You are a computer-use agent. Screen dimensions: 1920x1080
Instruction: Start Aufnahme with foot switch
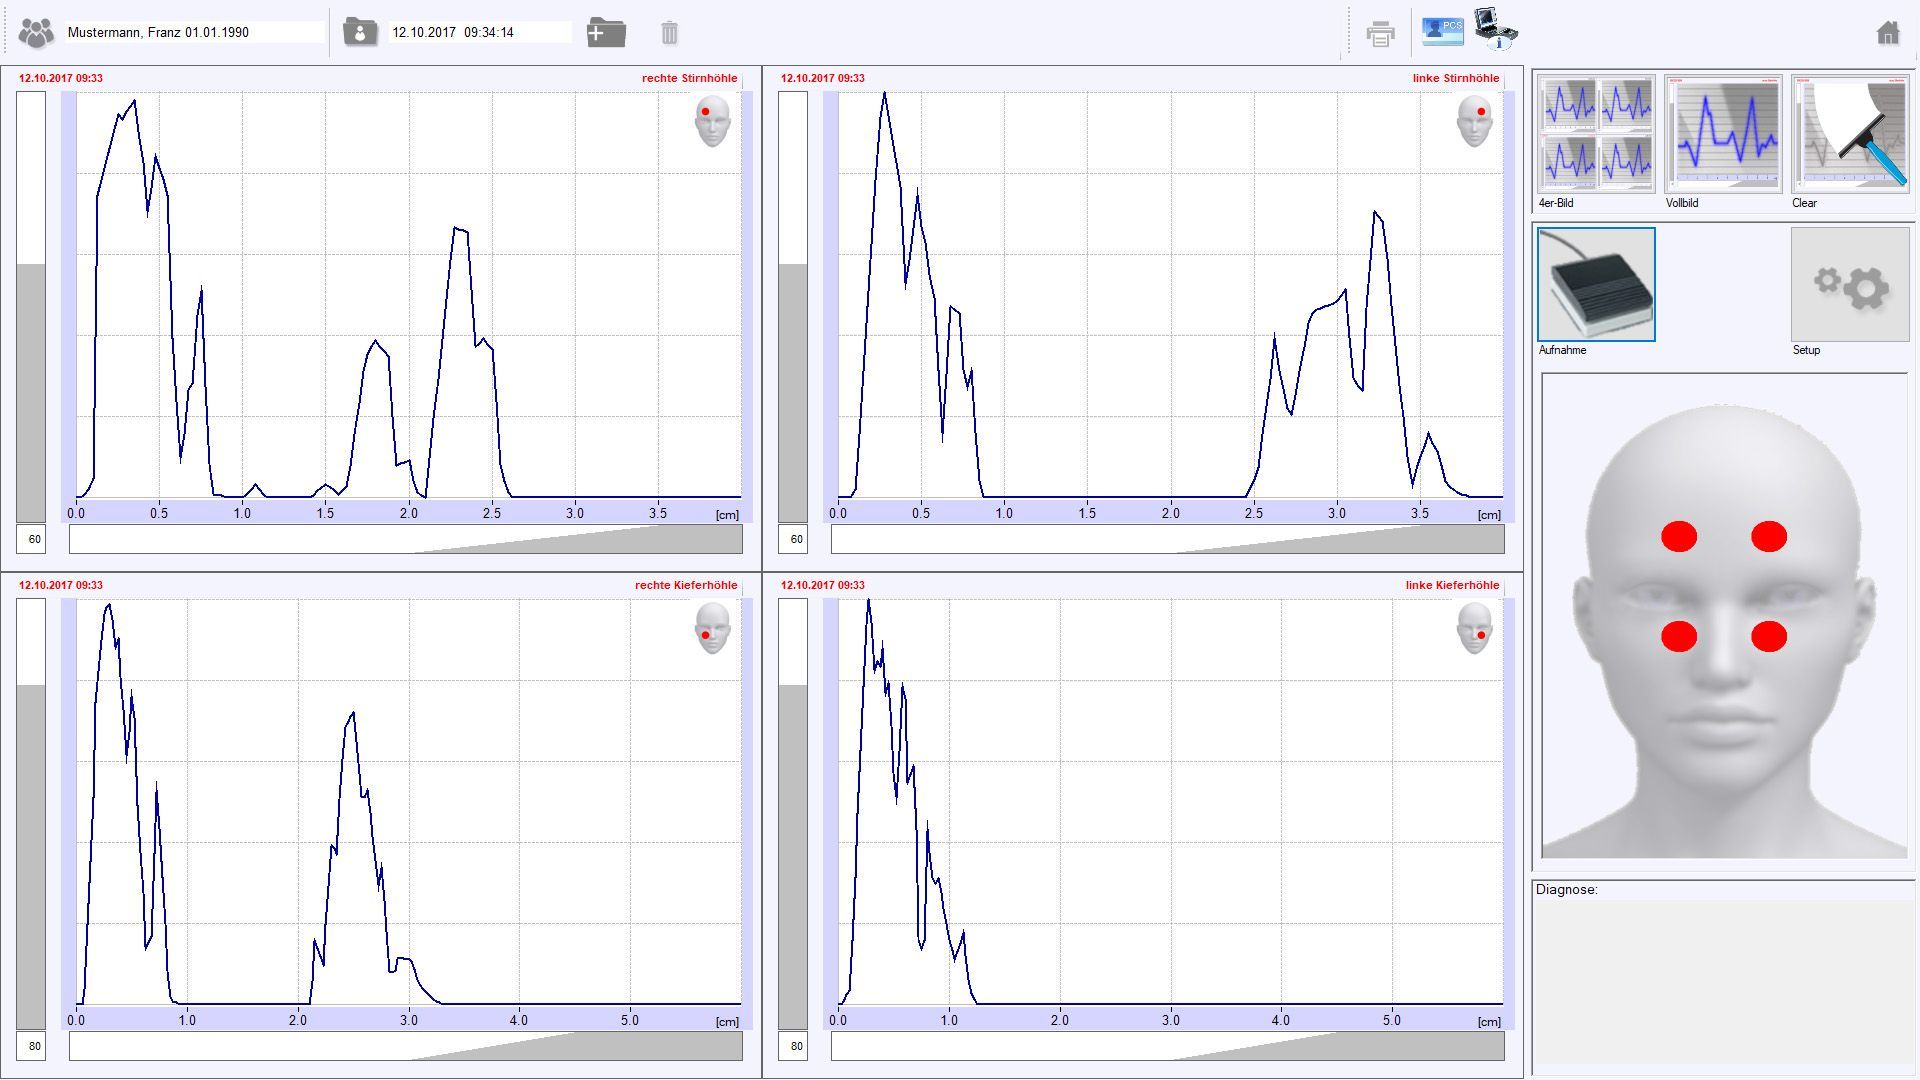pos(1596,285)
